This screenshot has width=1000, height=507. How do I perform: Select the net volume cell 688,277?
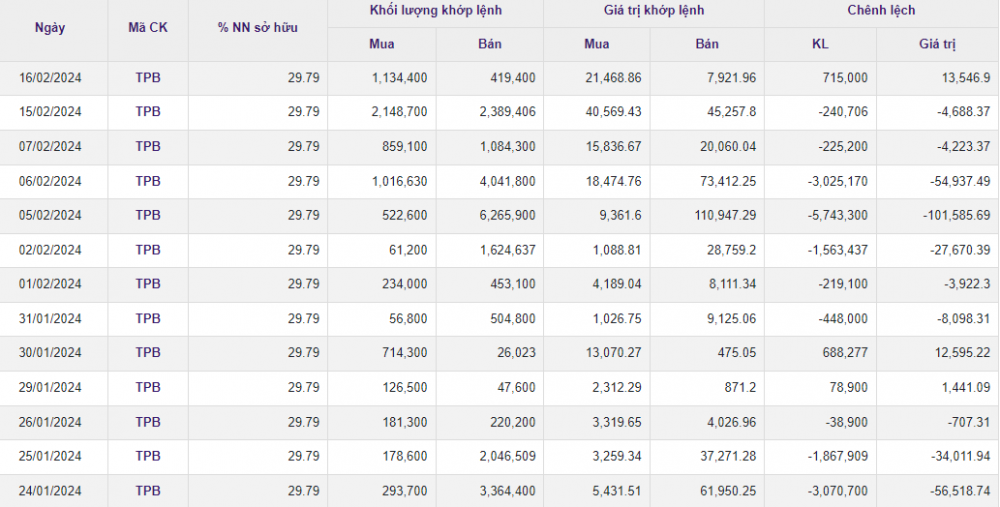click(840, 353)
